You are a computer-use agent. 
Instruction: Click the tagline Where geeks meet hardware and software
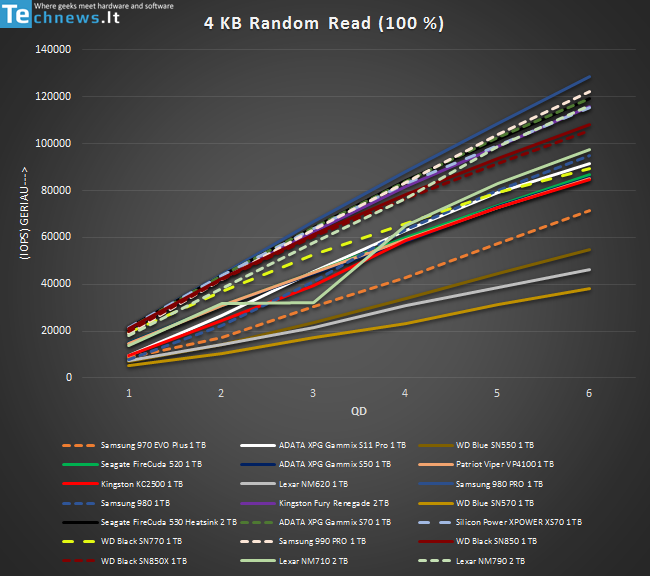(x=104, y=6)
